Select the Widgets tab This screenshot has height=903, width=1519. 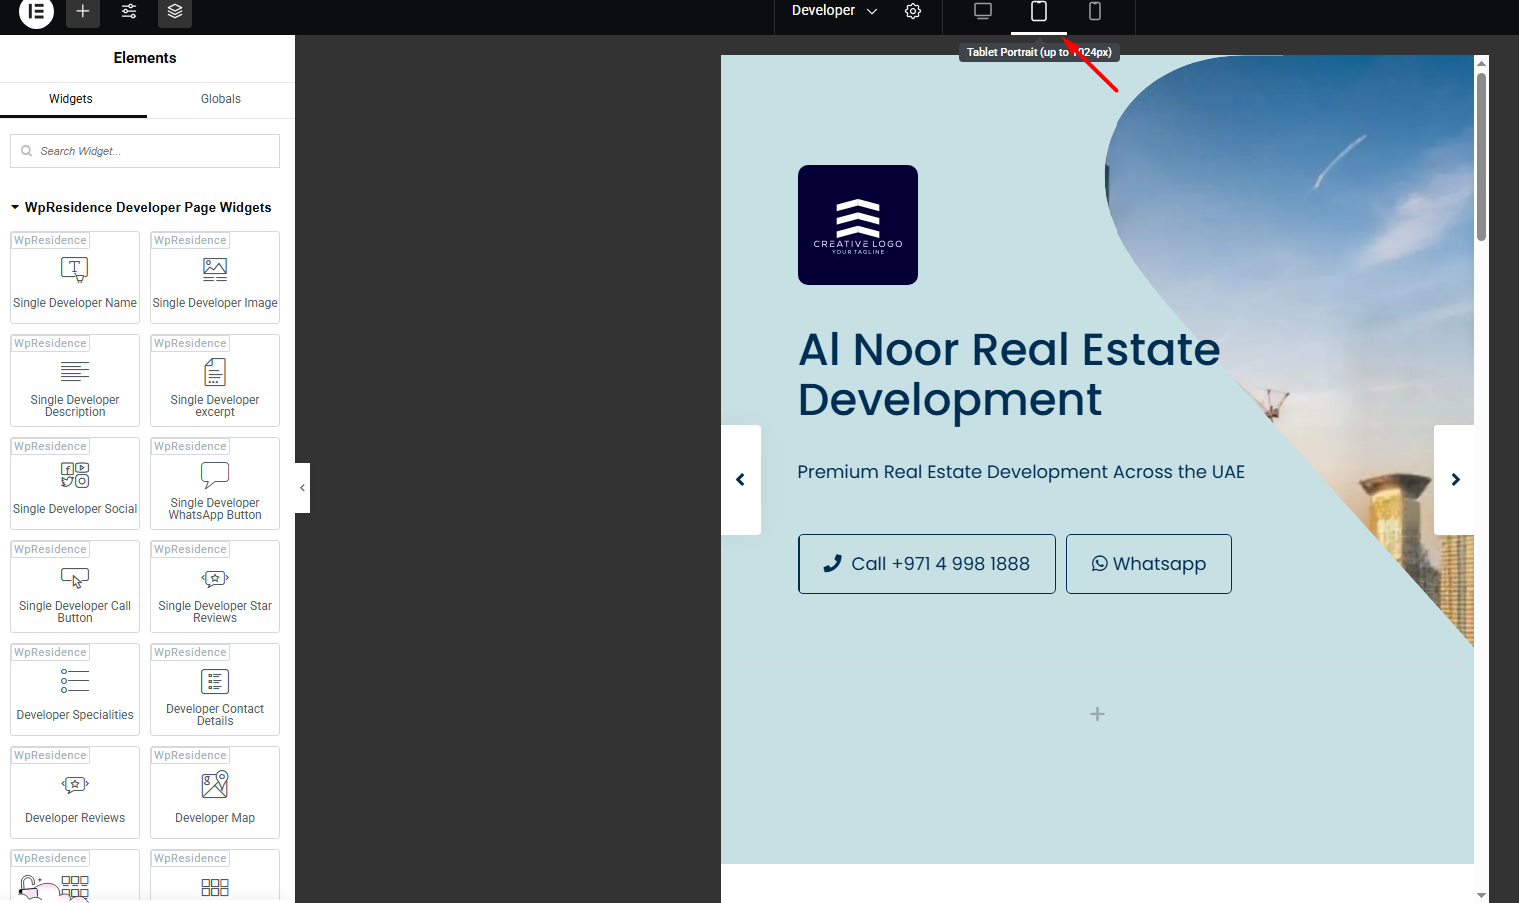[71, 99]
